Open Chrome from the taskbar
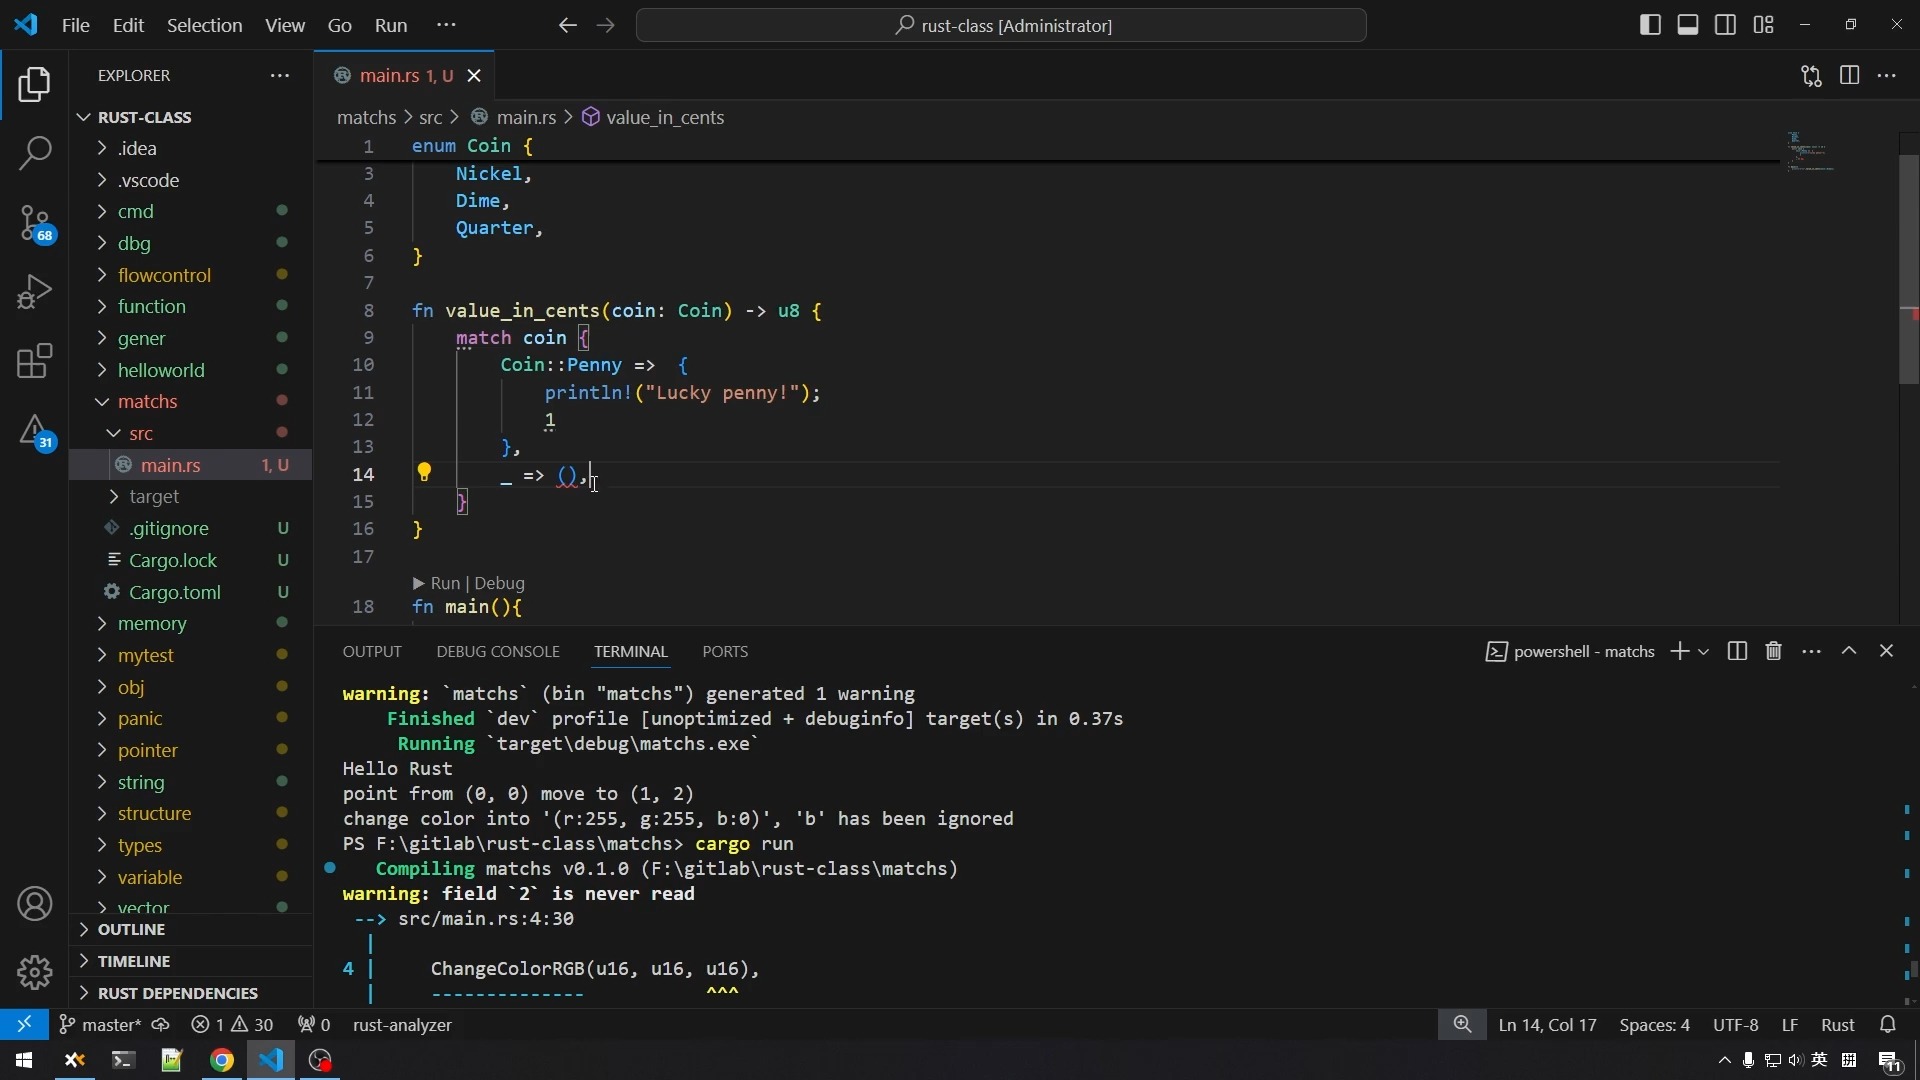This screenshot has width=1920, height=1080. pos(222,1061)
